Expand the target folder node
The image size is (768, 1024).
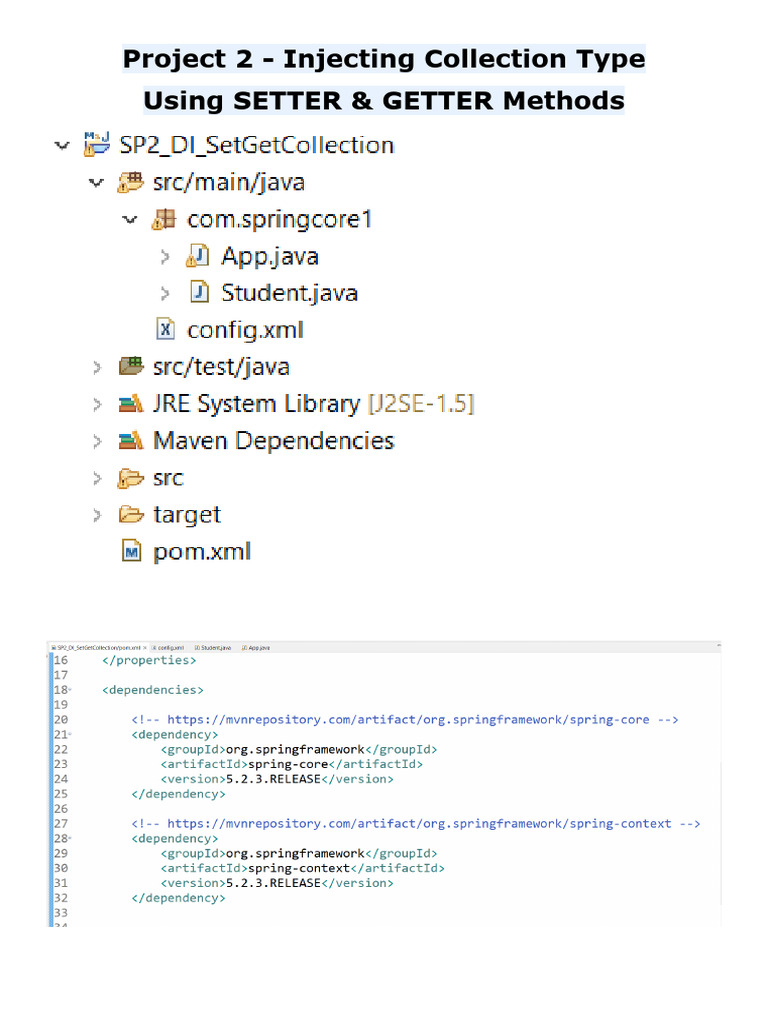pos(97,515)
